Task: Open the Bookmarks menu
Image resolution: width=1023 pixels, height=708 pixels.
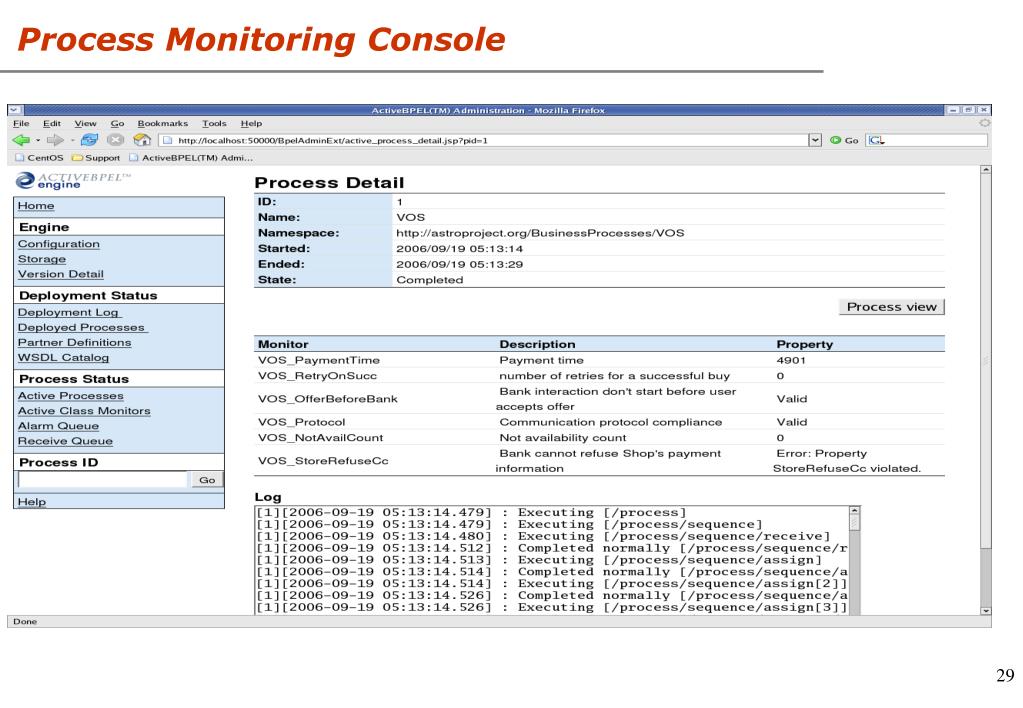Action: click(162, 123)
